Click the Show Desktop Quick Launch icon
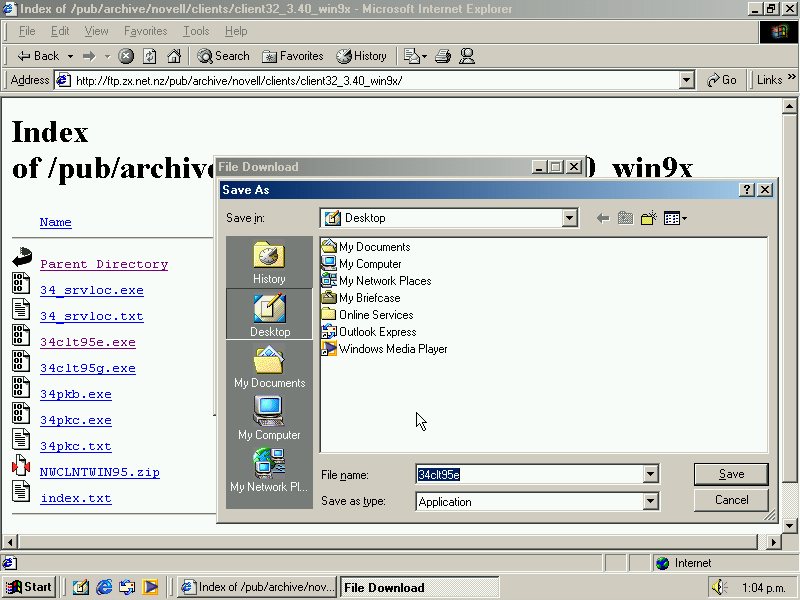 click(81, 587)
